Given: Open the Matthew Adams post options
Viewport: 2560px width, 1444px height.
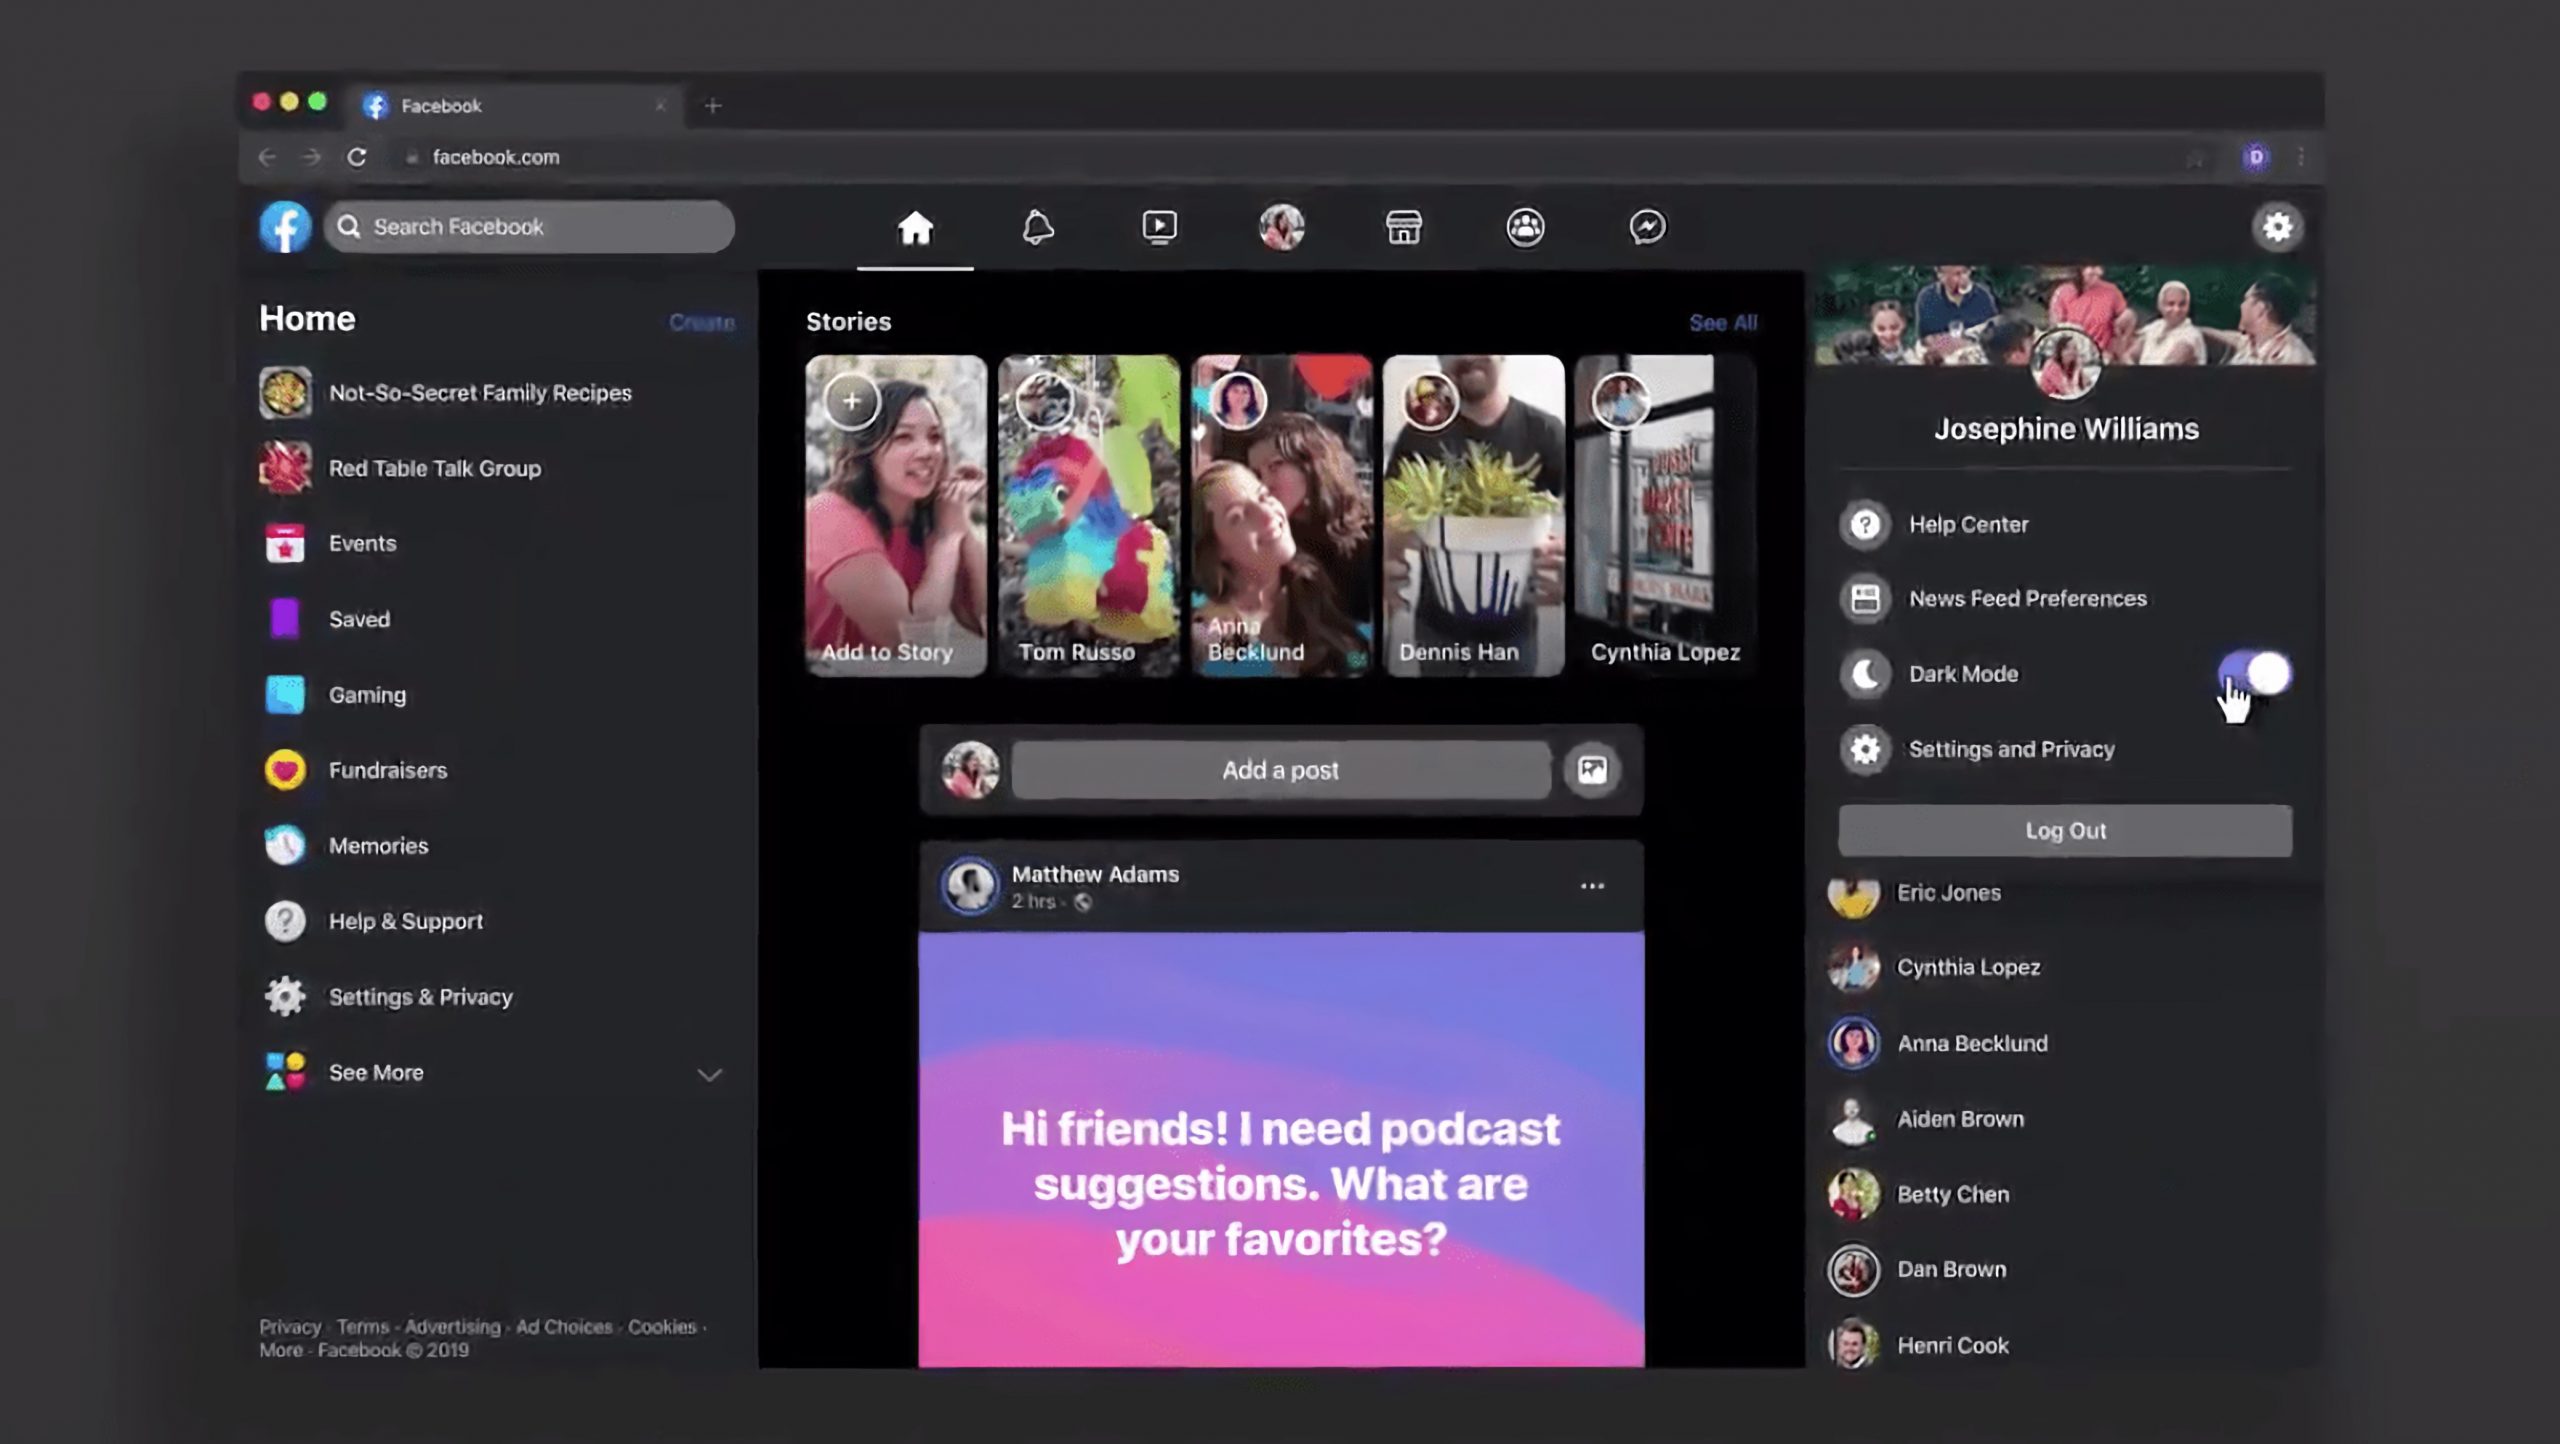Looking at the screenshot, I should tap(1593, 885).
